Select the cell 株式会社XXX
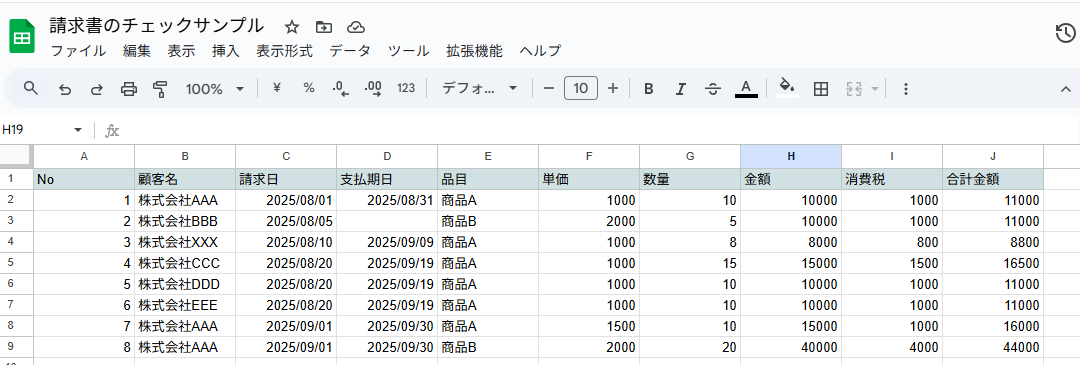1080x365 pixels. (x=185, y=242)
